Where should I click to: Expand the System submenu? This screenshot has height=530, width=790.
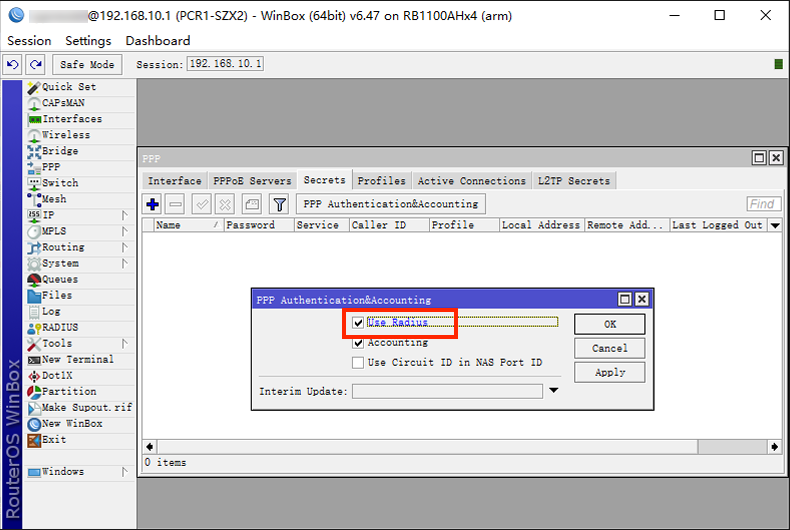point(124,263)
